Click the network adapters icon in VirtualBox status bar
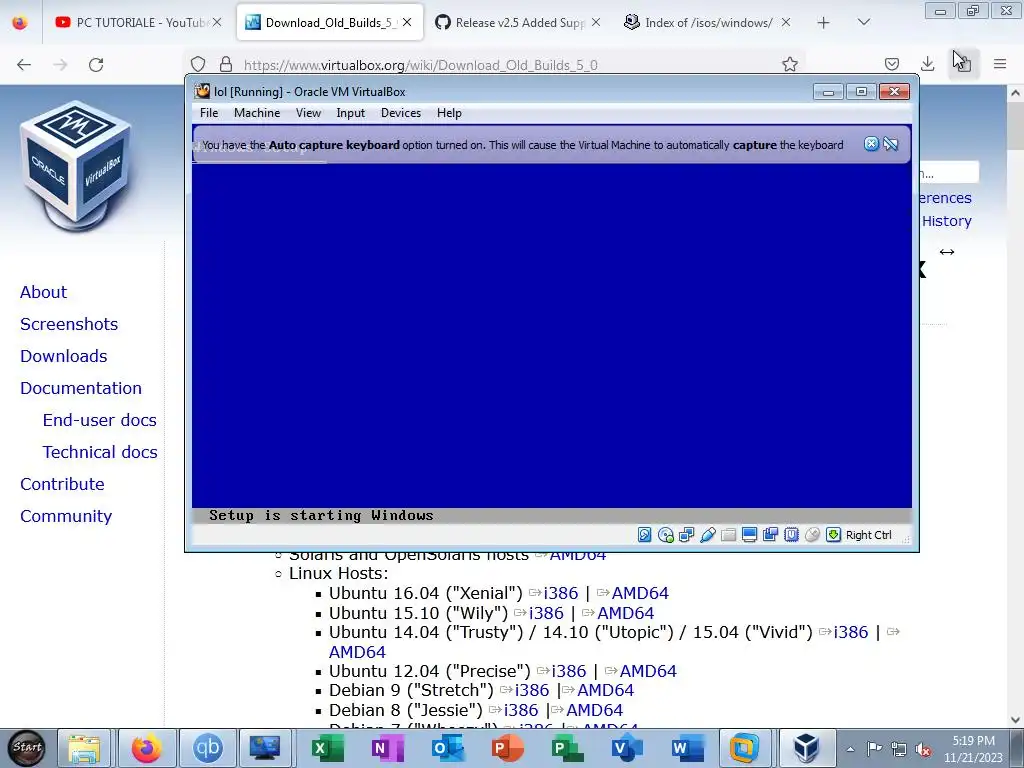The width and height of the screenshot is (1024, 768). pyautogui.click(x=686, y=535)
